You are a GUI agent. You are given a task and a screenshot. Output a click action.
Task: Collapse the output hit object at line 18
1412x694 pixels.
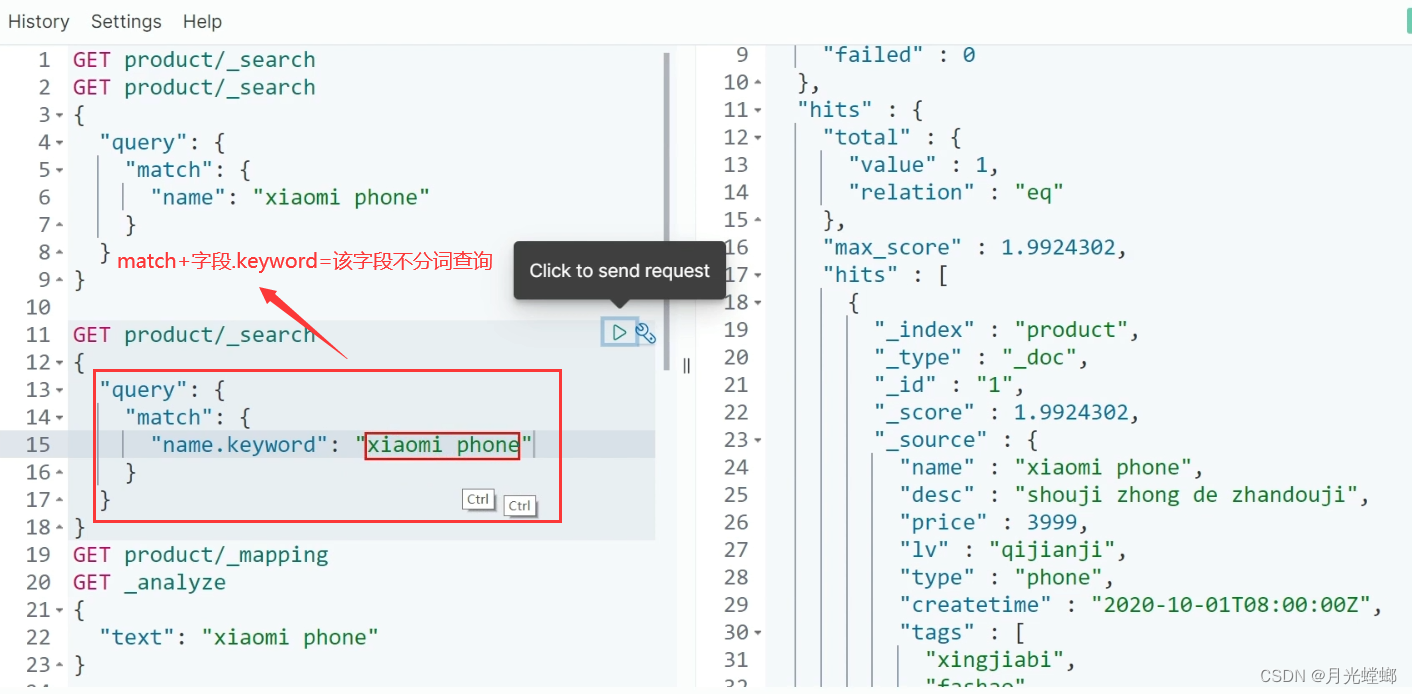tap(757, 303)
